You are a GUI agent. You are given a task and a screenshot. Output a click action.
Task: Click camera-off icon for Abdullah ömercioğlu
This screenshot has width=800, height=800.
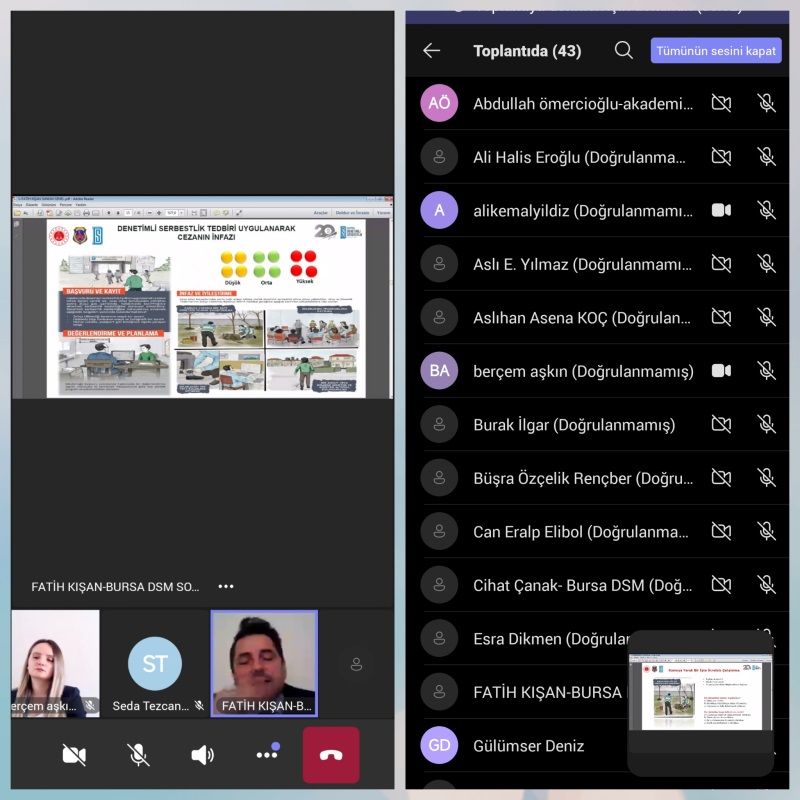[721, 103]
